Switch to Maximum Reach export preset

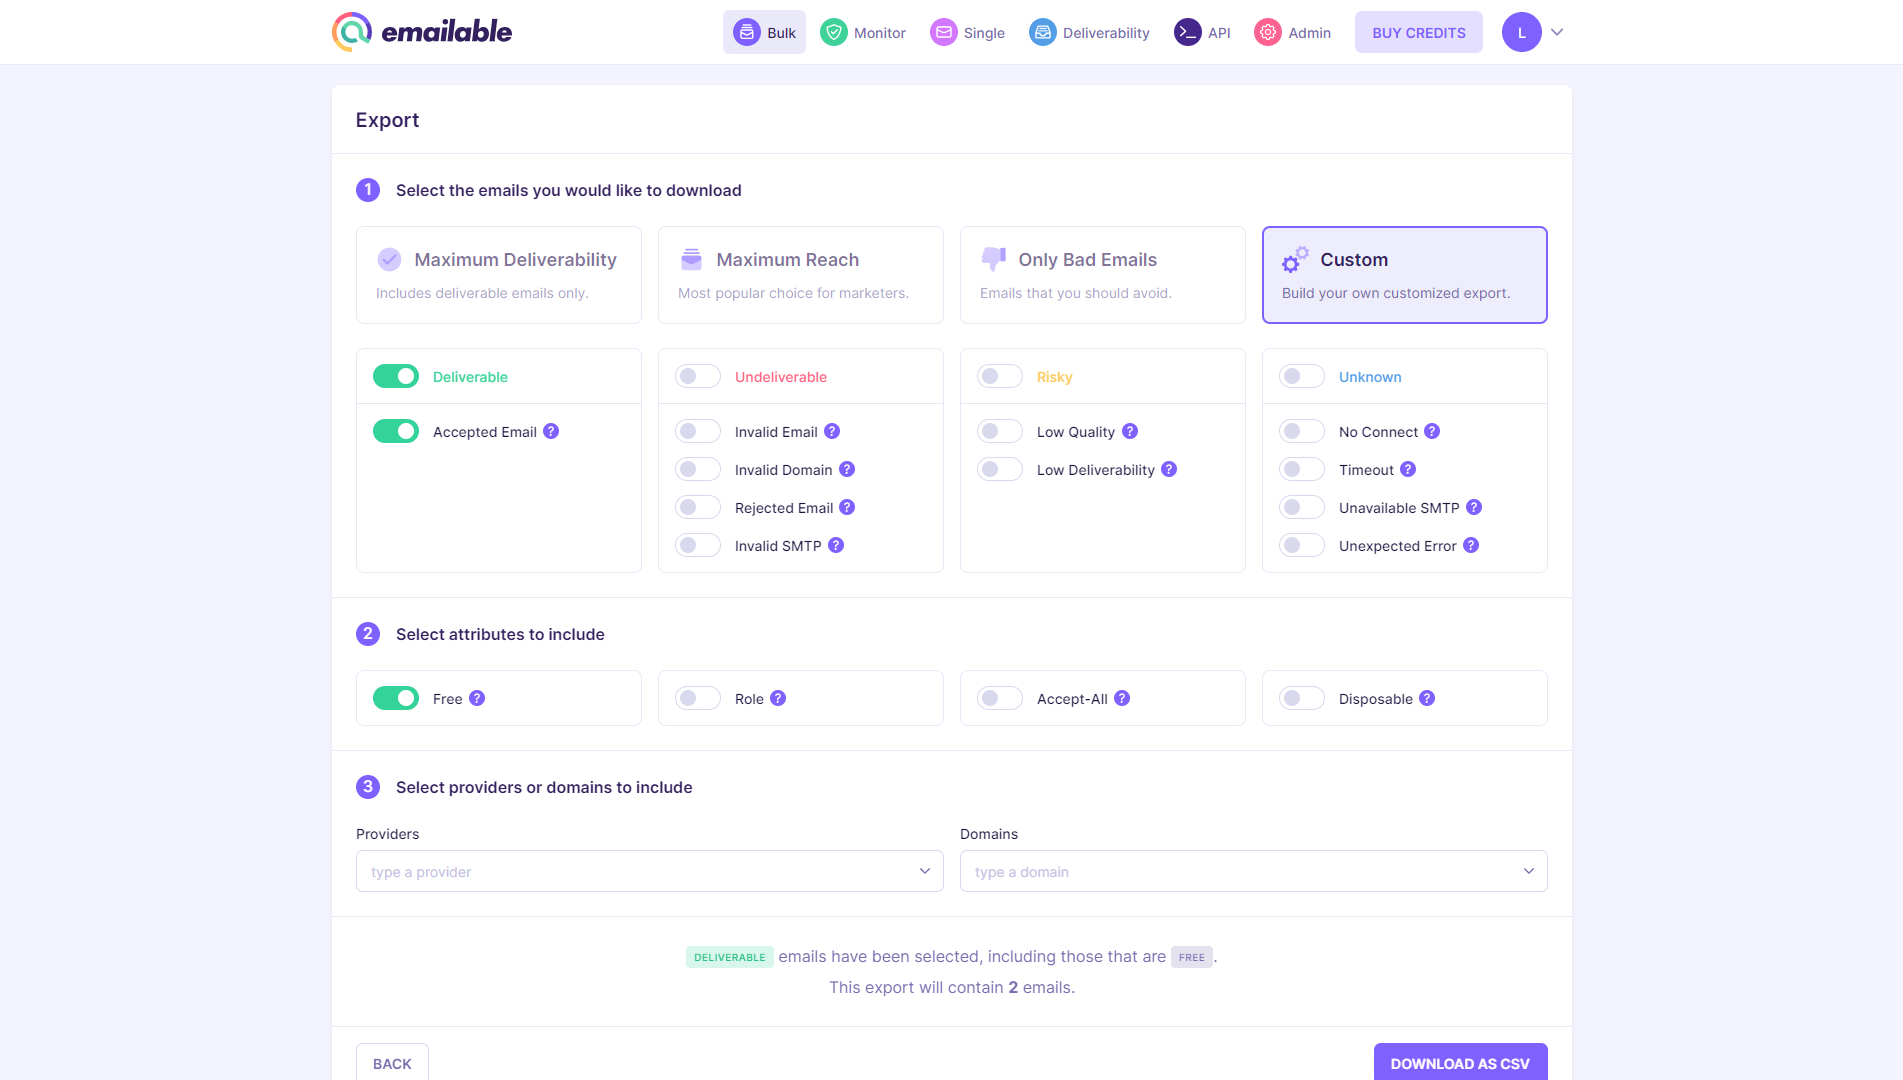[x=800, y=274]
